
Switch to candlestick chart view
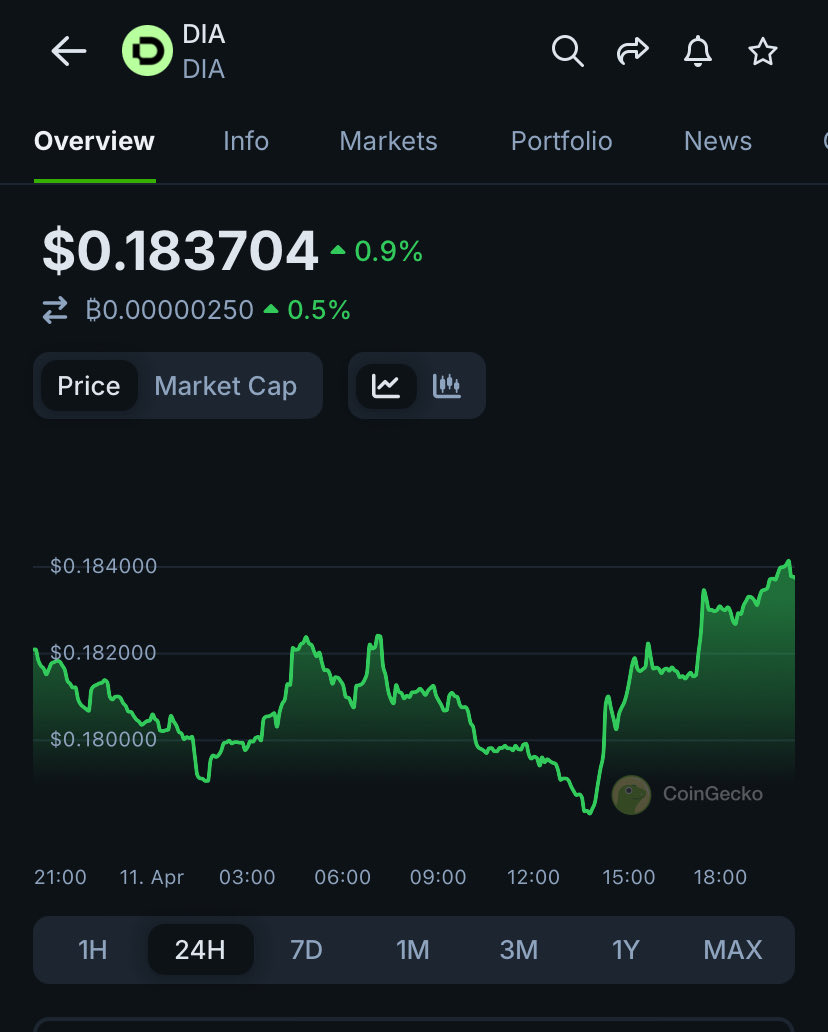click(x=447, y=386)
